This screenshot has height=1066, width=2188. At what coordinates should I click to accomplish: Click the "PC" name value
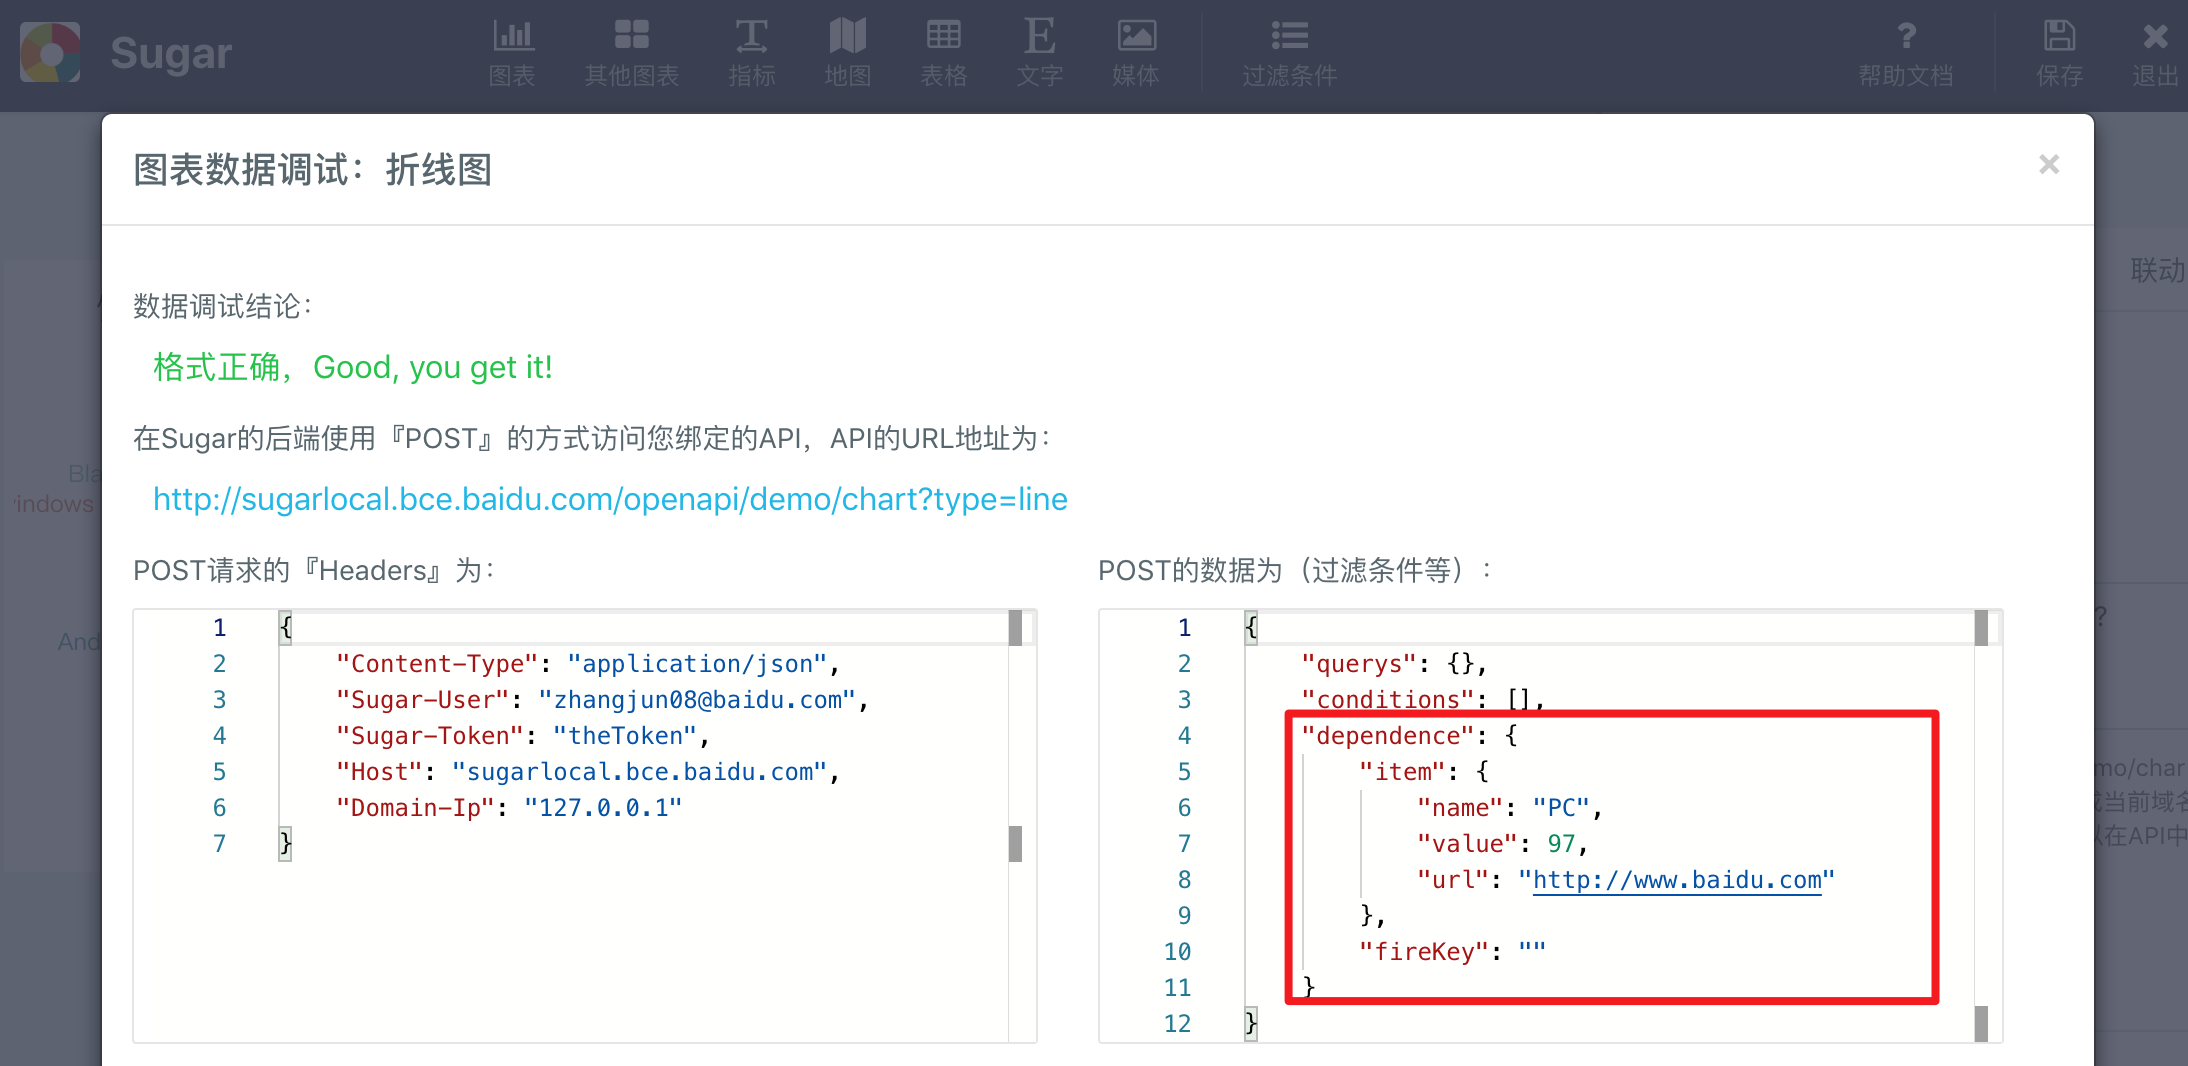pyautogui.click(x=1562, y=808)
